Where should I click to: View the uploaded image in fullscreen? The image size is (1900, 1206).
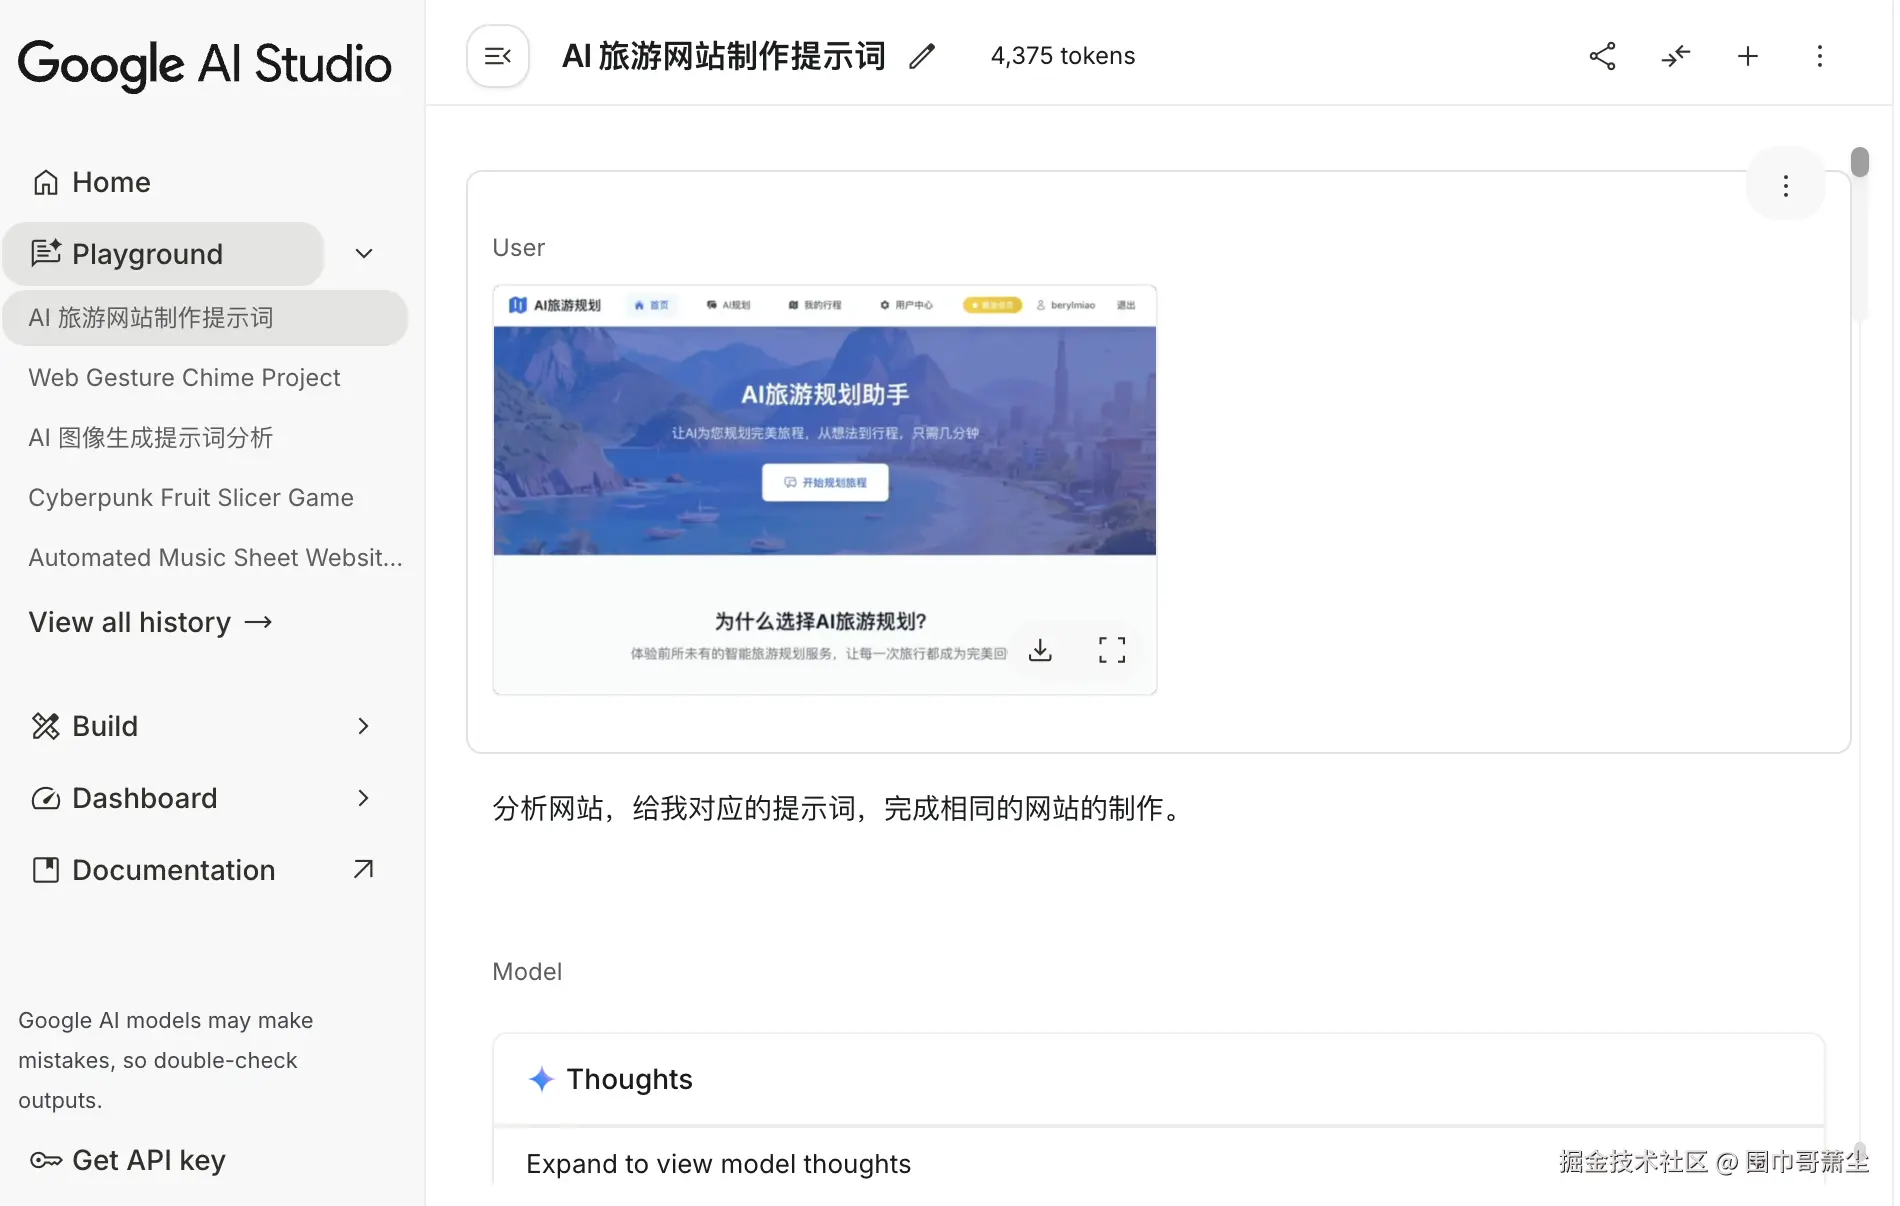1110,650
